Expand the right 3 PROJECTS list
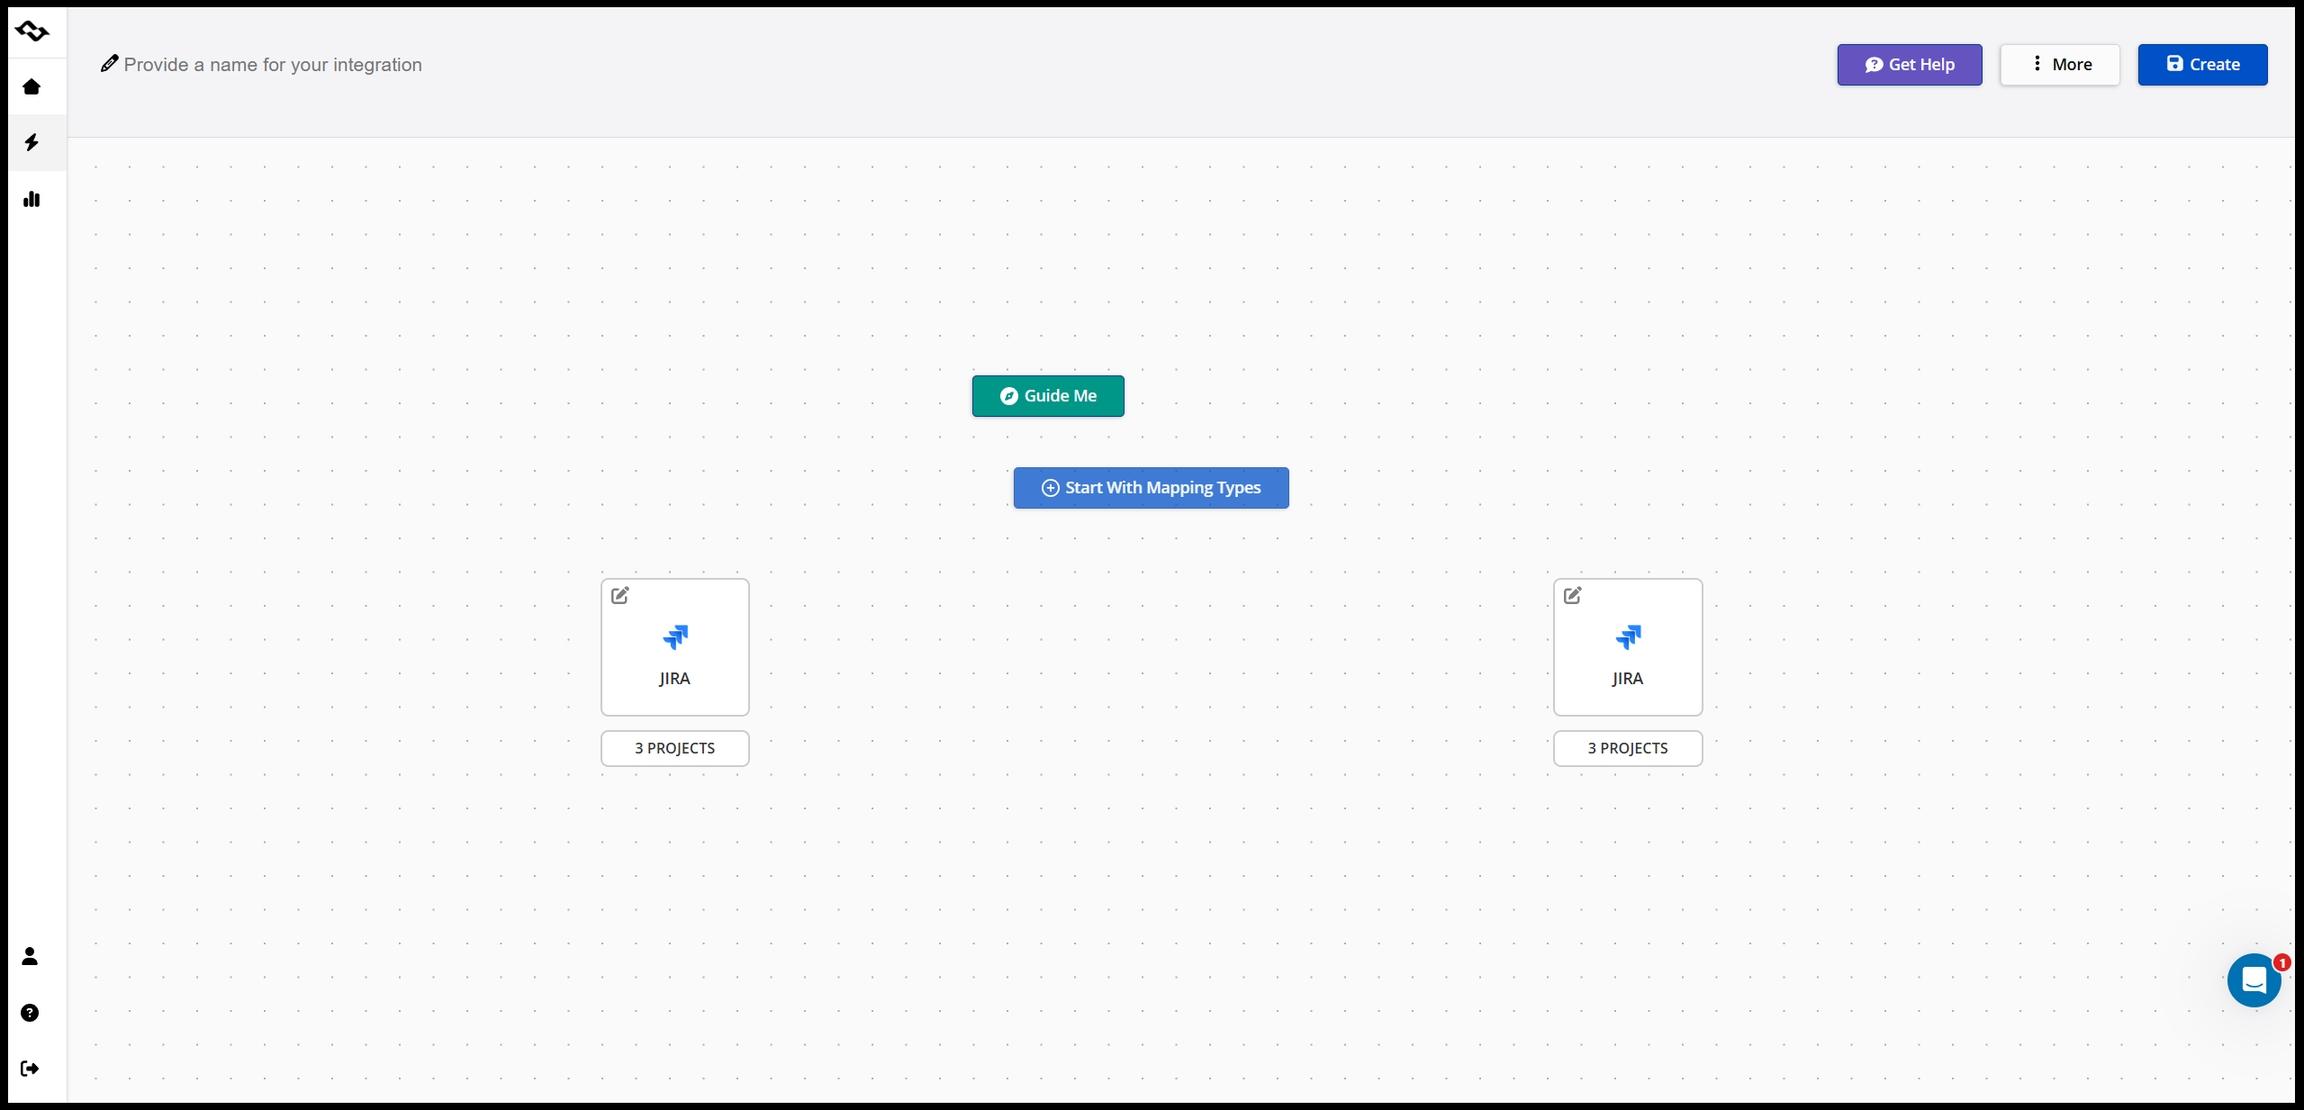The image size is (2304, 1110). point(1627,748)
